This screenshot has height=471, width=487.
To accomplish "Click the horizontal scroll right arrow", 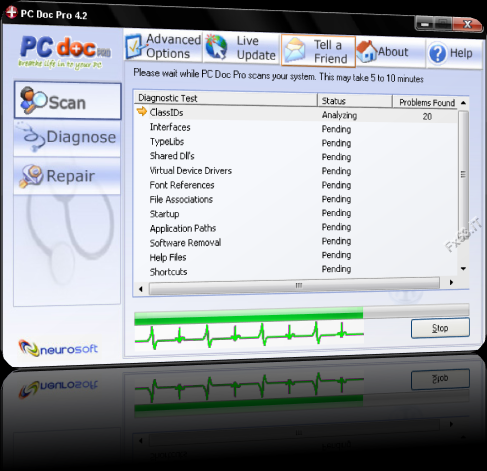I will point(451,282).
